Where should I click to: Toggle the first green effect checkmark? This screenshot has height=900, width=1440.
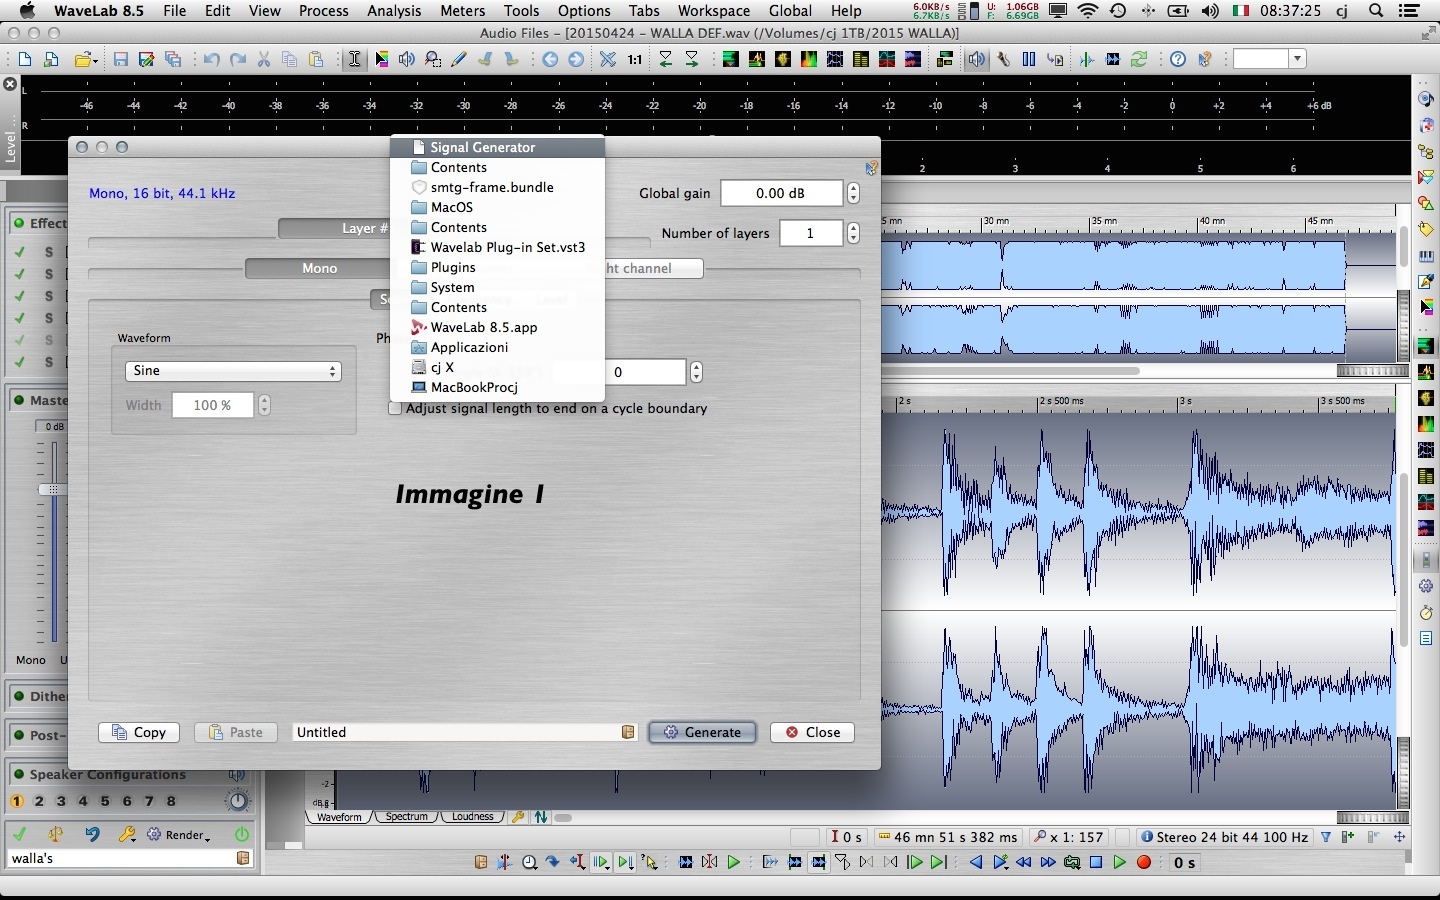[19, 251]
